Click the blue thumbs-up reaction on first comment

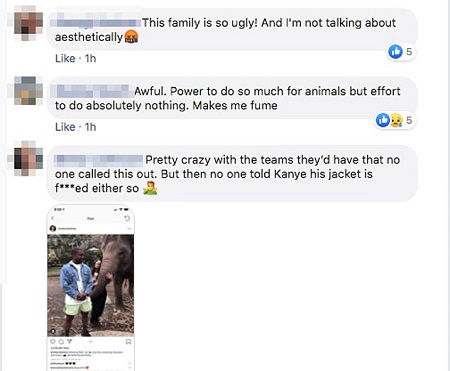tap(395, 52)
